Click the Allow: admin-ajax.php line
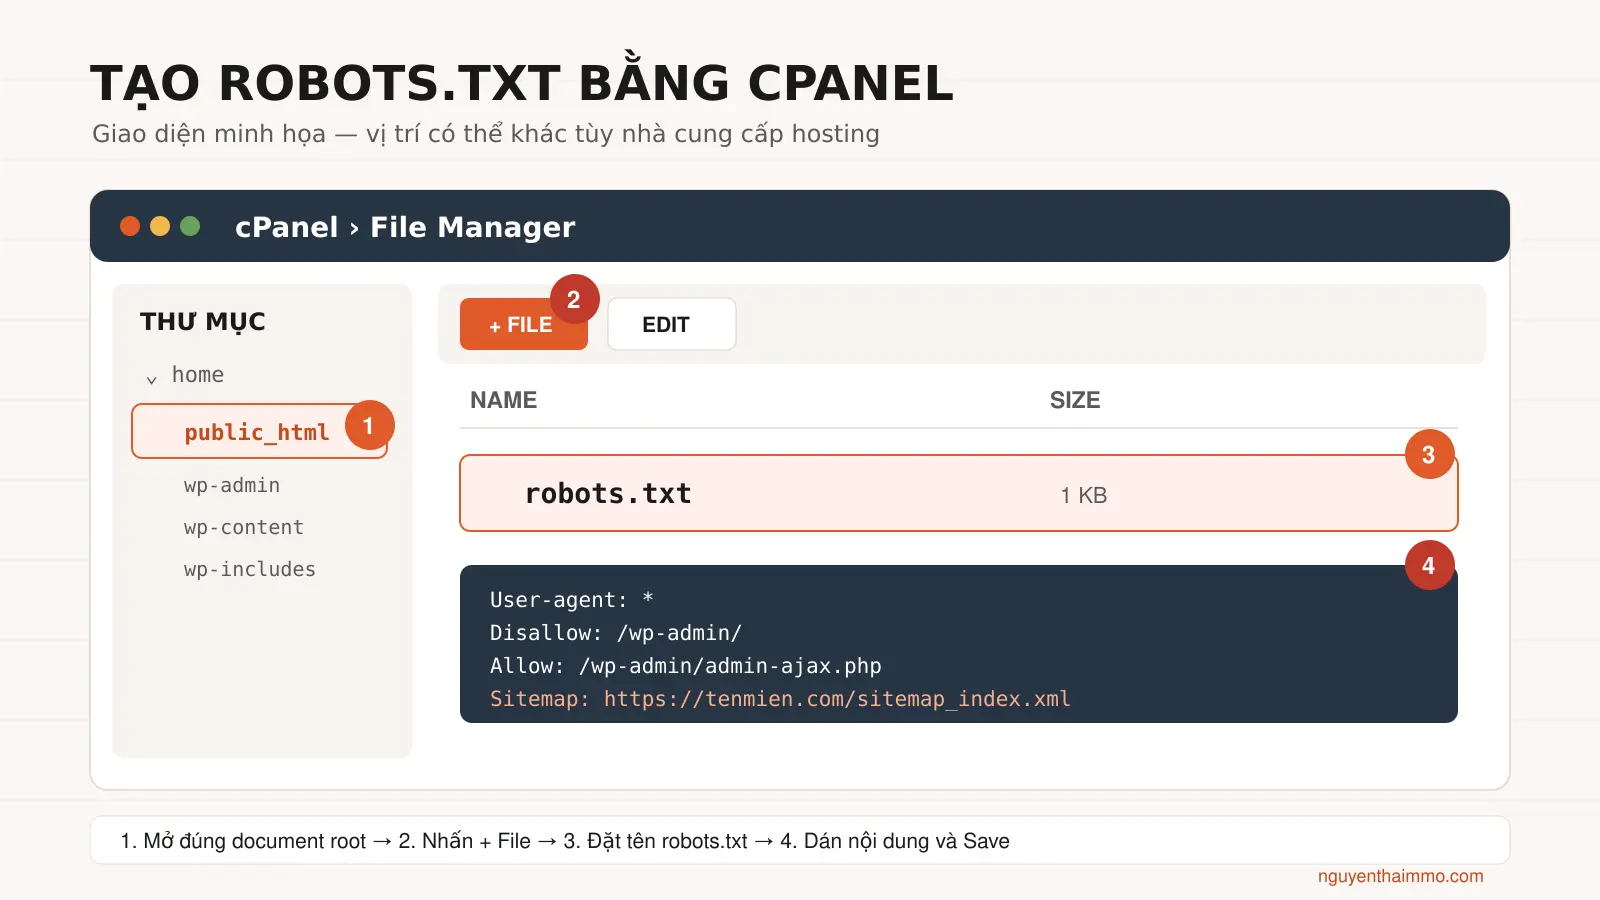Image resolution: width=1600 pixels, height=900 pixels. click(685, 666)
